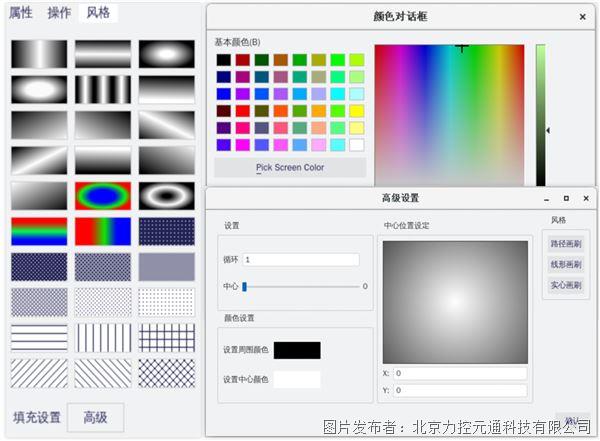Open the 高级 fill settings button
The image size is (600, 441).
coord(95,417)
